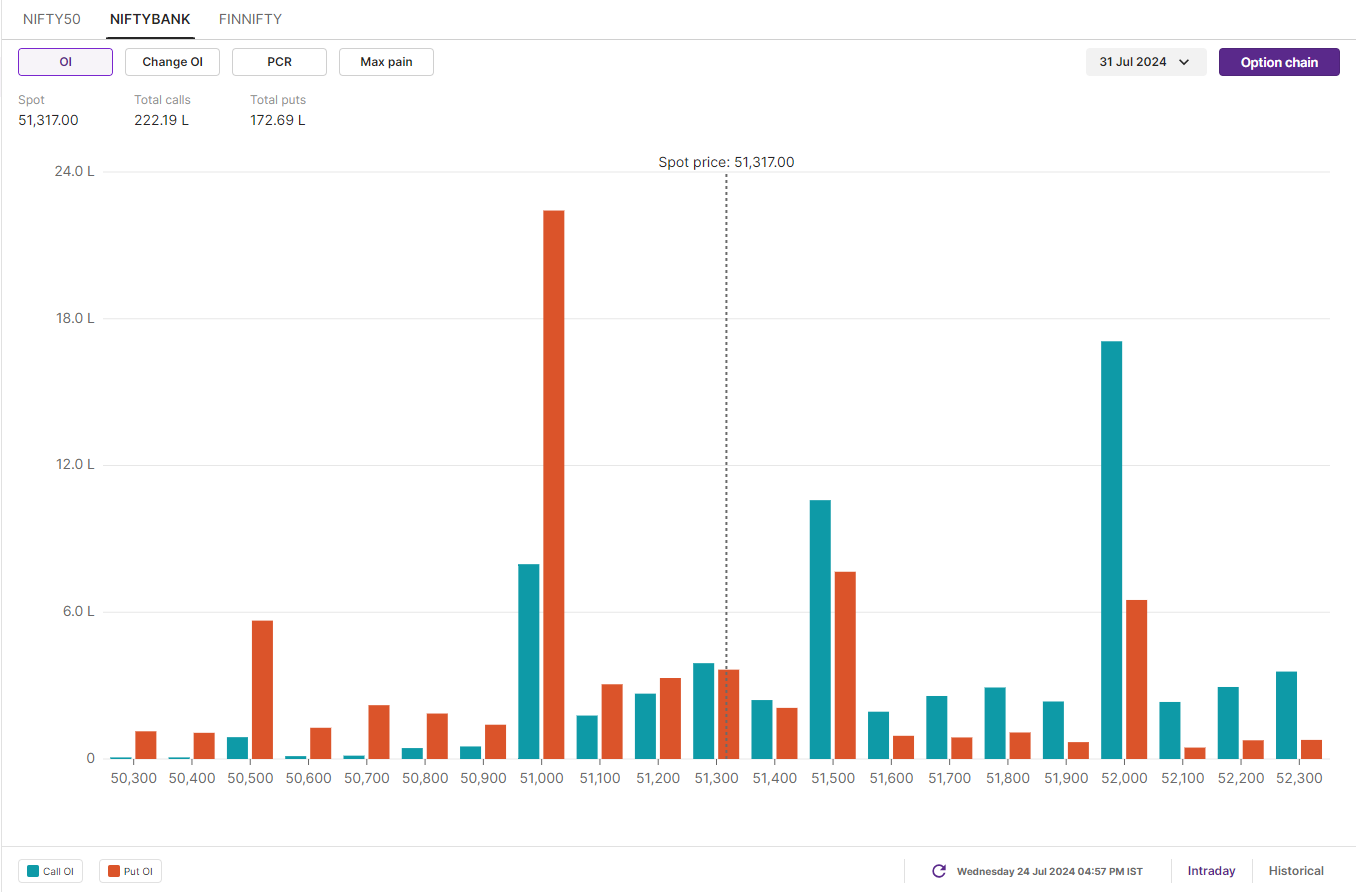Open the Option chain page
Viewport: 1356px width, 892px height.
[x=1279, y=62]
